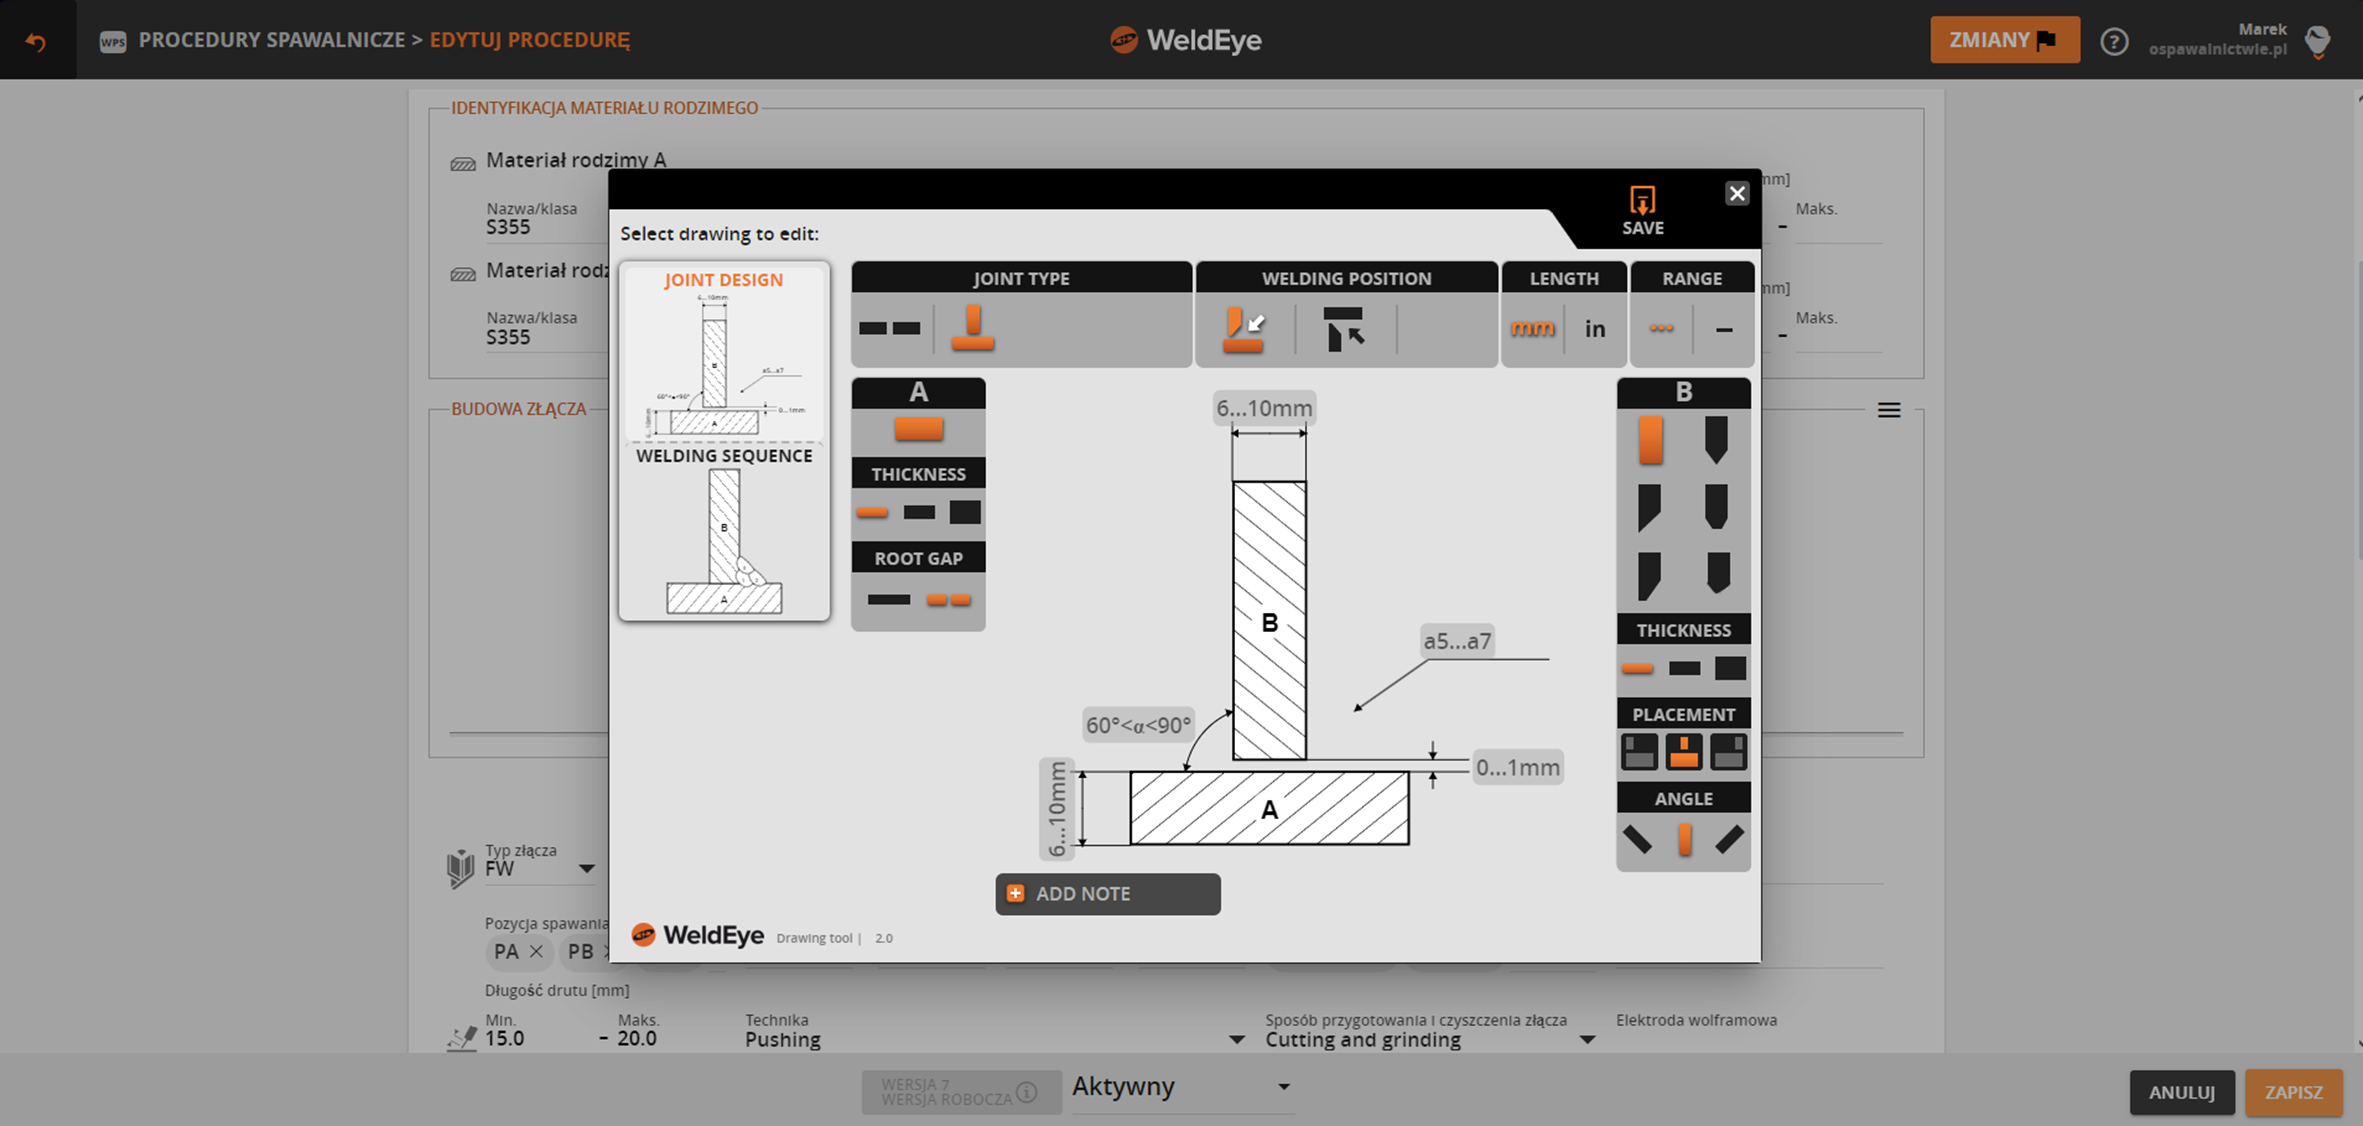Select the orange rectangular A plate swatch

tap(918, 430)
